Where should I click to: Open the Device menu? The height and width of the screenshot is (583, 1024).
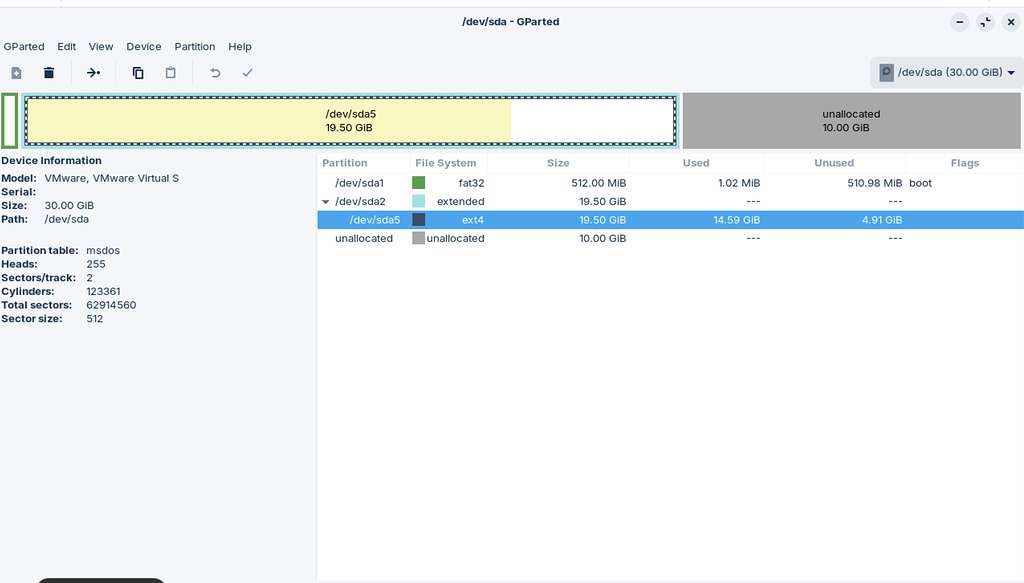[x=143, y=46]
